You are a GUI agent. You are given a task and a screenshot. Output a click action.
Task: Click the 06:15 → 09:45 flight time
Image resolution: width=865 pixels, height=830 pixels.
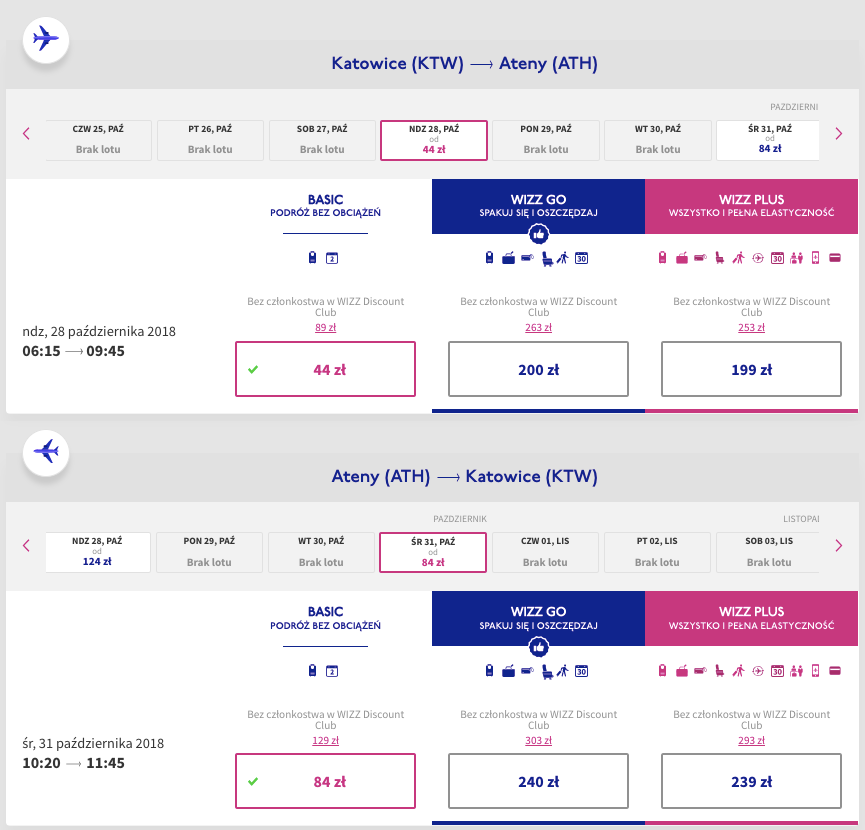[73, 351]
